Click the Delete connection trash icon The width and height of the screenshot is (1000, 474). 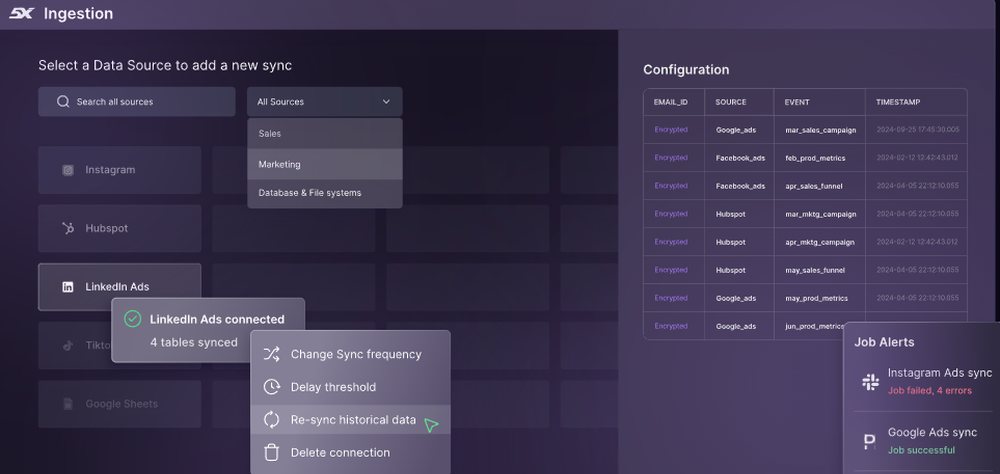point(272,452)
